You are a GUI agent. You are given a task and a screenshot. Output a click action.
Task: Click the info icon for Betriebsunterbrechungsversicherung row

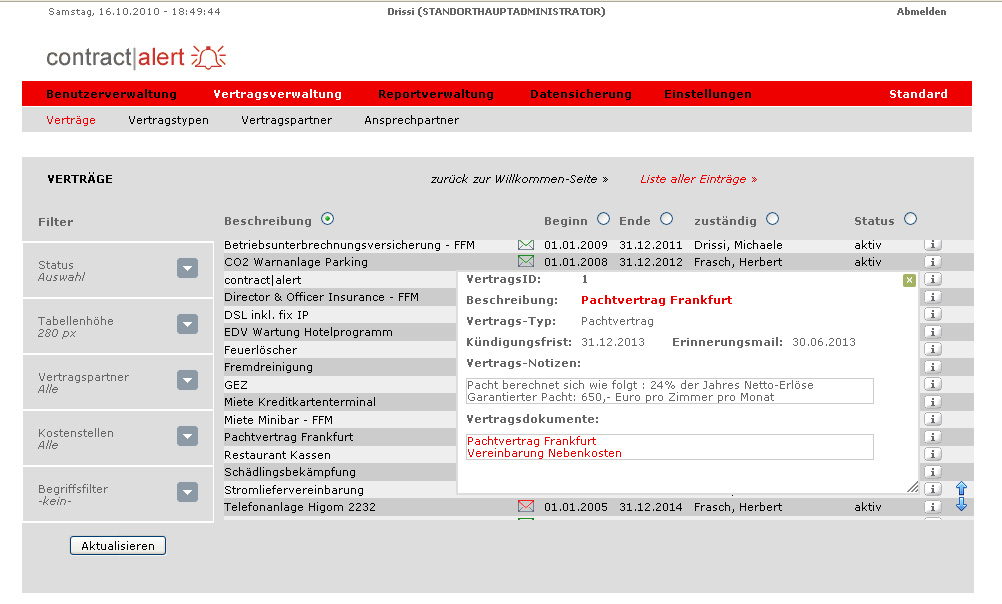932,245
